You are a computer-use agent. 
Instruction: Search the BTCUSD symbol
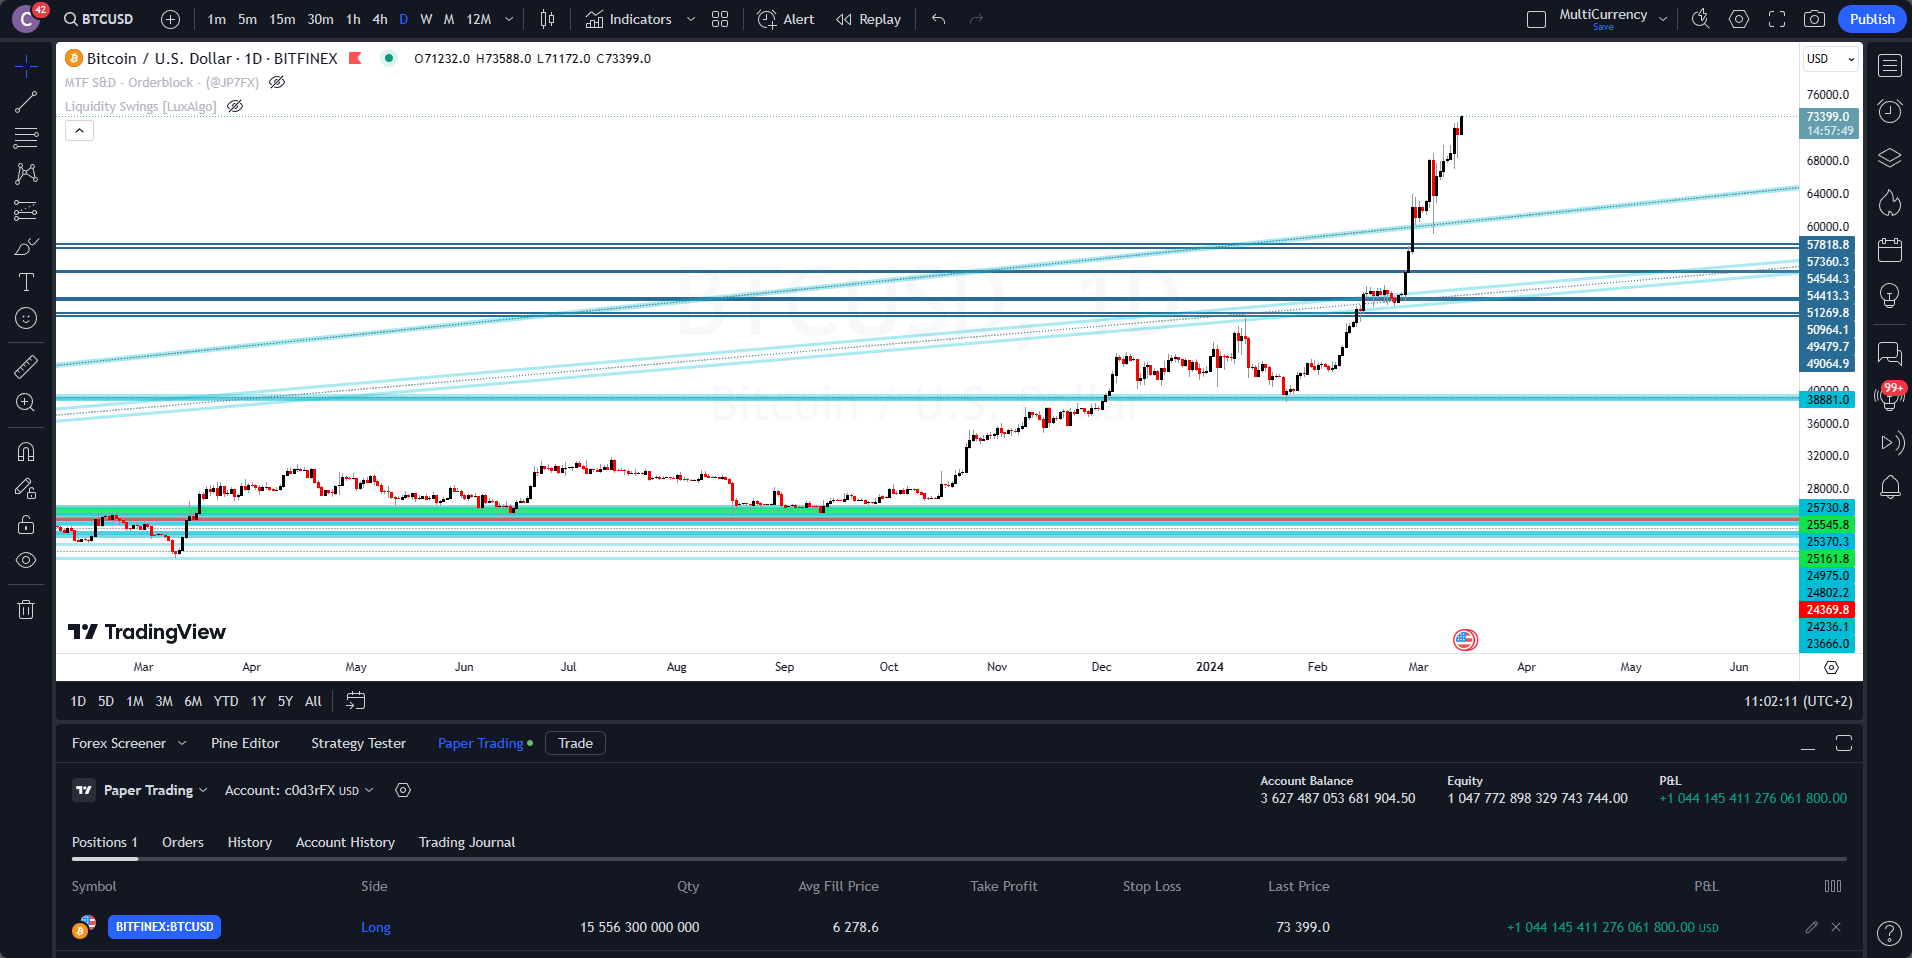(x=98, y=19)
